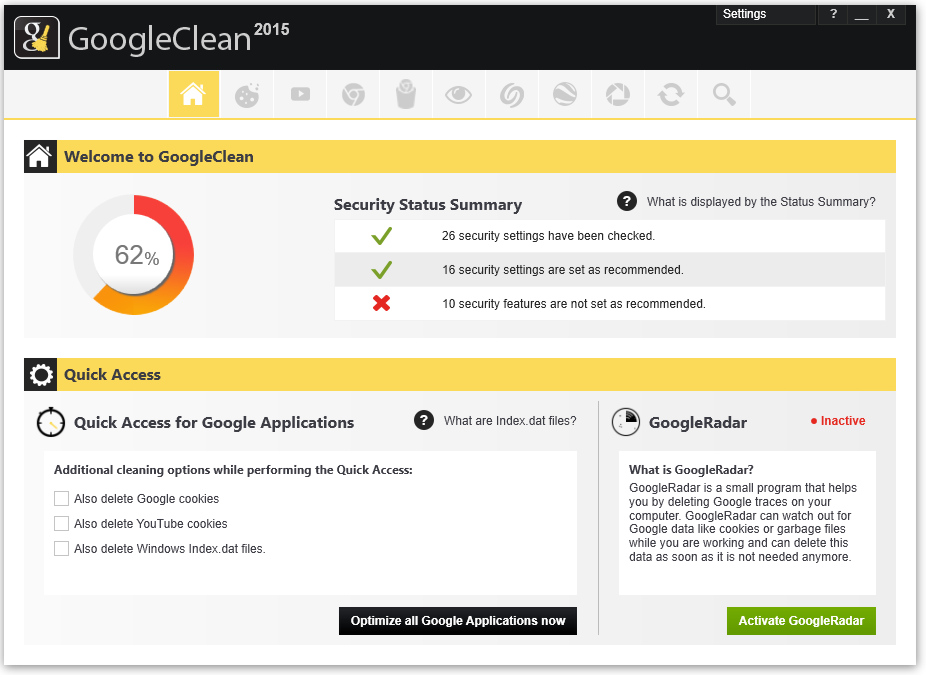The width and height of the screenshot is (935, 682).
Task: Open the Cookies cleaning section
Action: point(247,94)
